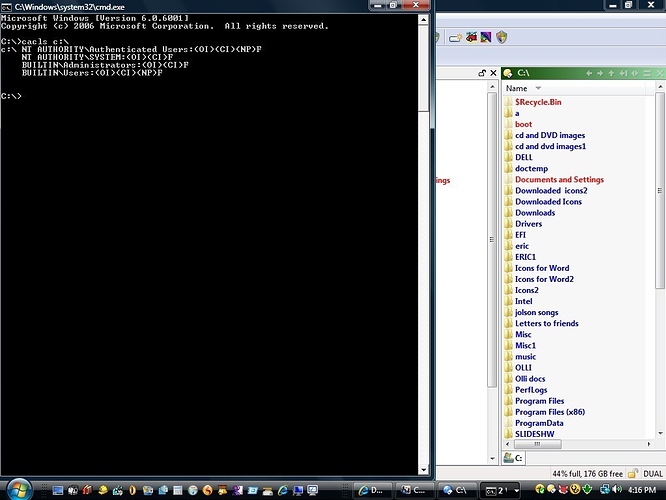This screenshot has width=666, height=500.
Task: Select the OLLI folder
Action: pyautogui.click(x=523, y=367)
